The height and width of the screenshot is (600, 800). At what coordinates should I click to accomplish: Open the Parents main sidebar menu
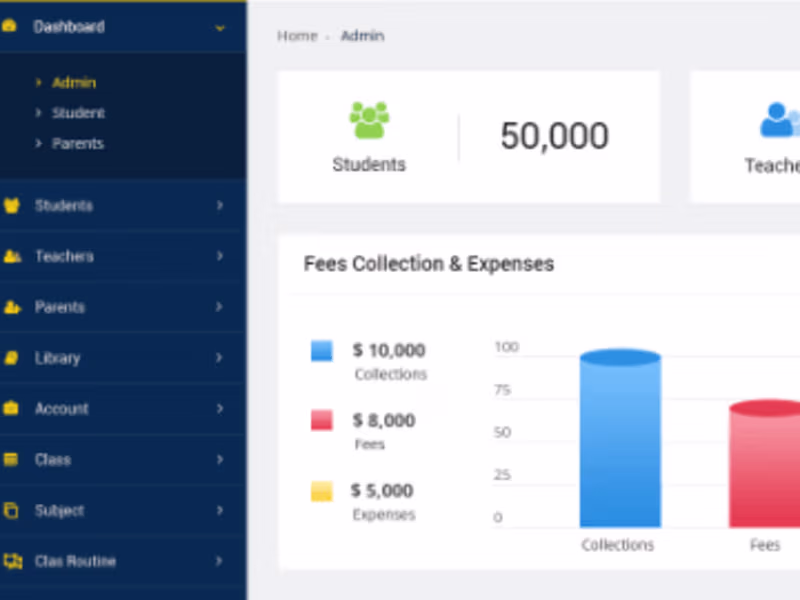tap(122, 307)
